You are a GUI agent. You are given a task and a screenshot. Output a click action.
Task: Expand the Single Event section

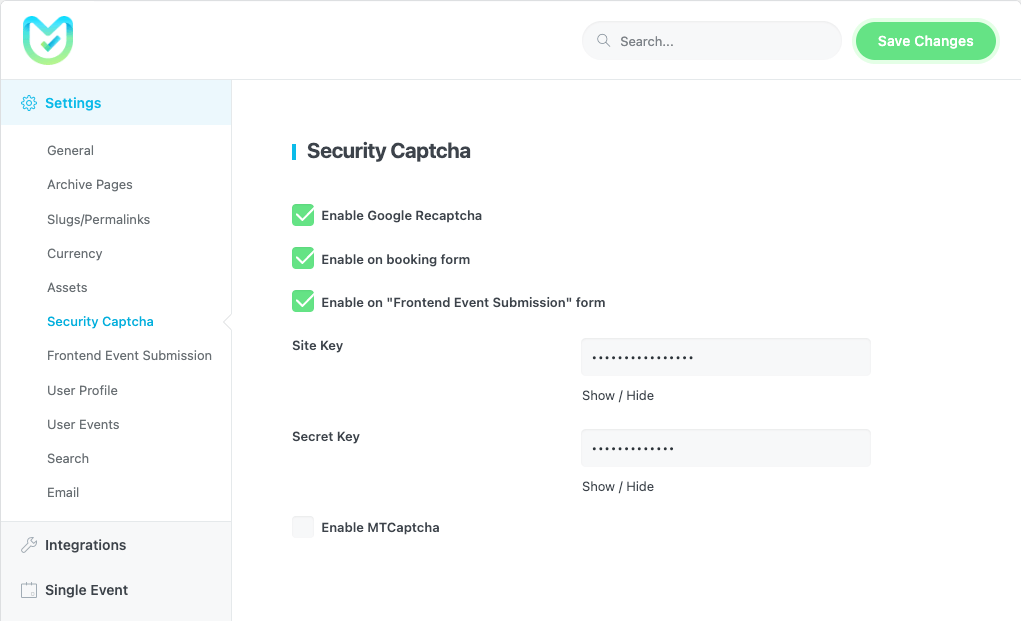[116, 590]
